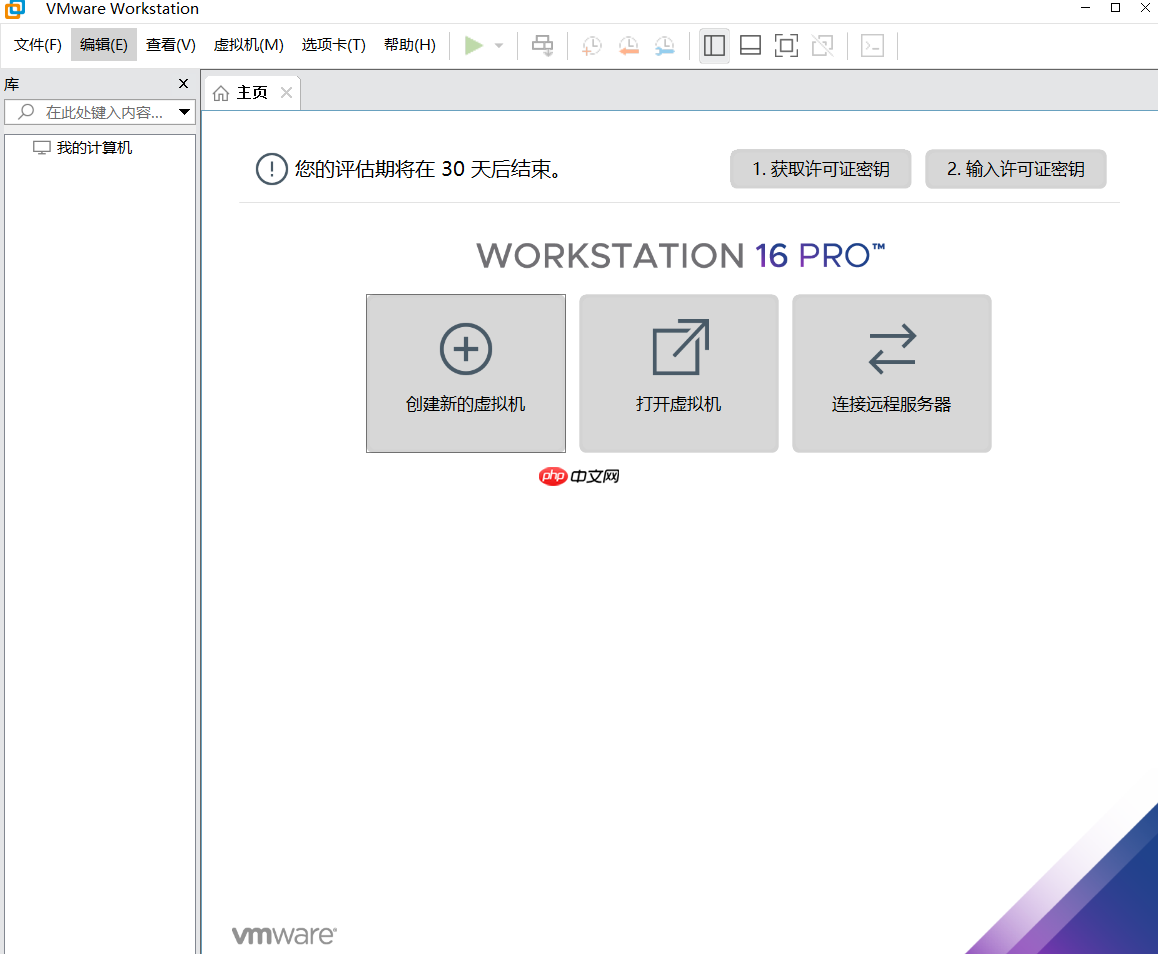Show the thumbnail bar
Screen dimensions: 1158x954
(749, 45)
